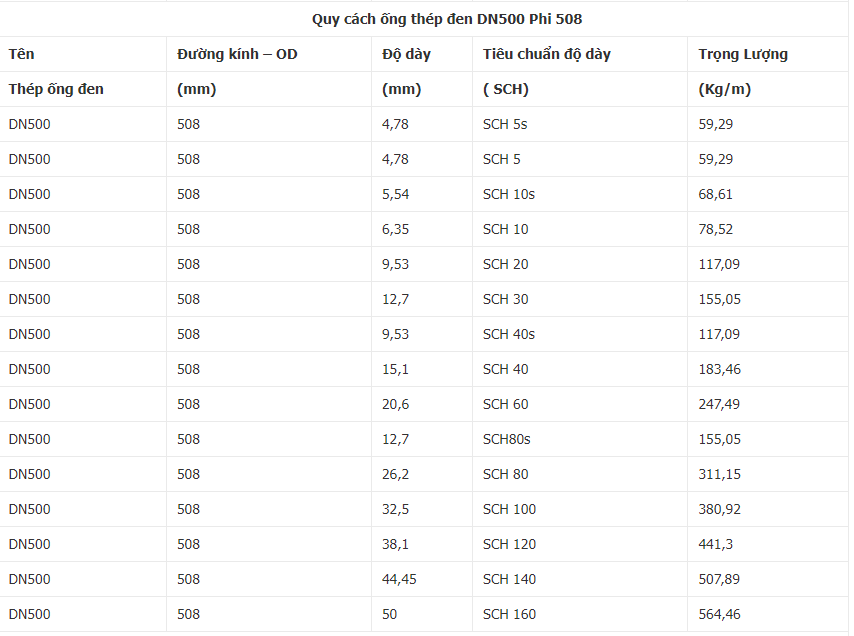The image size is (854, 636).
Task: Click the 'SCH 60' cell
Action: click(x=506, y=404)
